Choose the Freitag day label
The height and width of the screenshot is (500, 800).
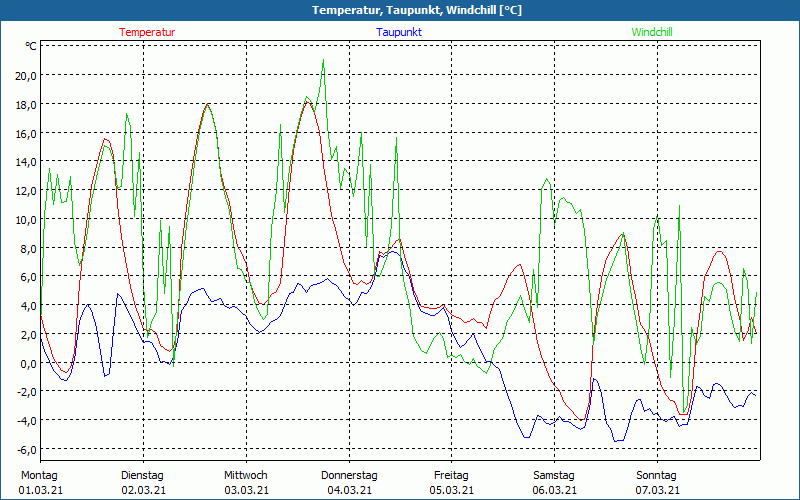451,475
